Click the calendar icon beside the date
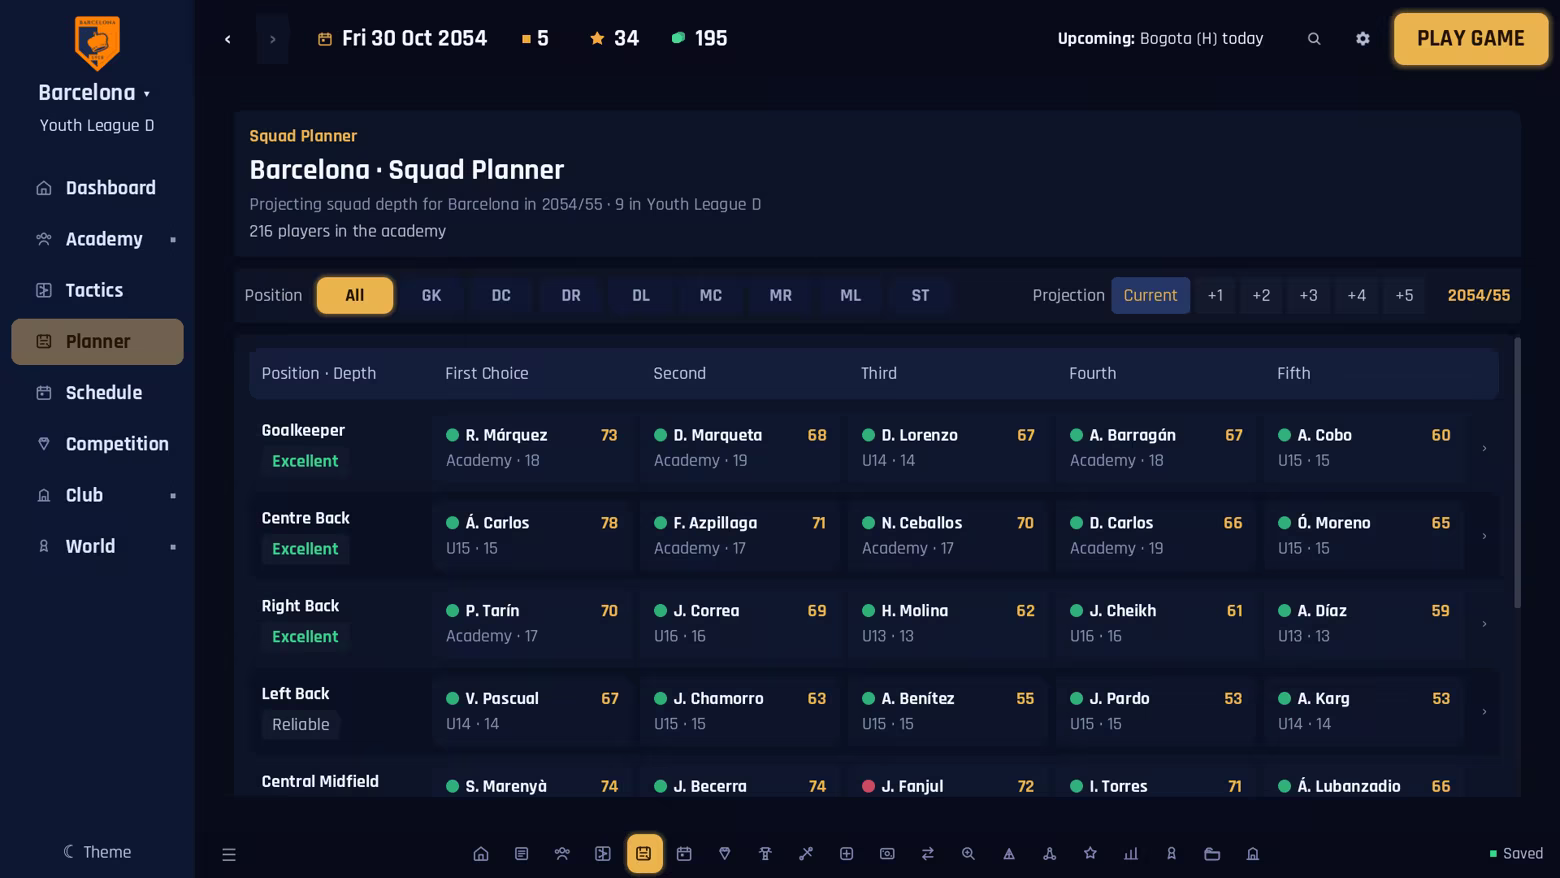Image resolution: width=1560 pixels, height=878 pixels. (x=325, y=39)
